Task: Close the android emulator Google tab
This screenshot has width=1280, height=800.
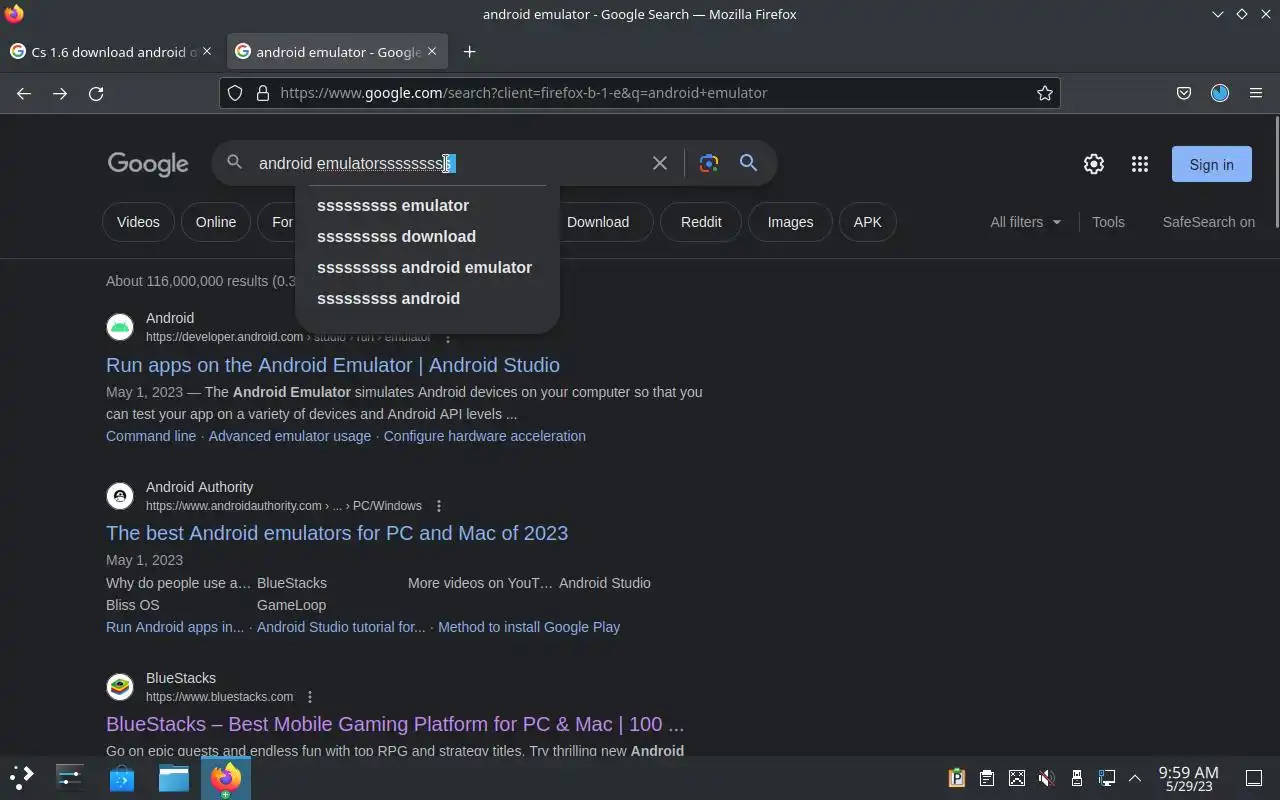Action: (433, 51)
